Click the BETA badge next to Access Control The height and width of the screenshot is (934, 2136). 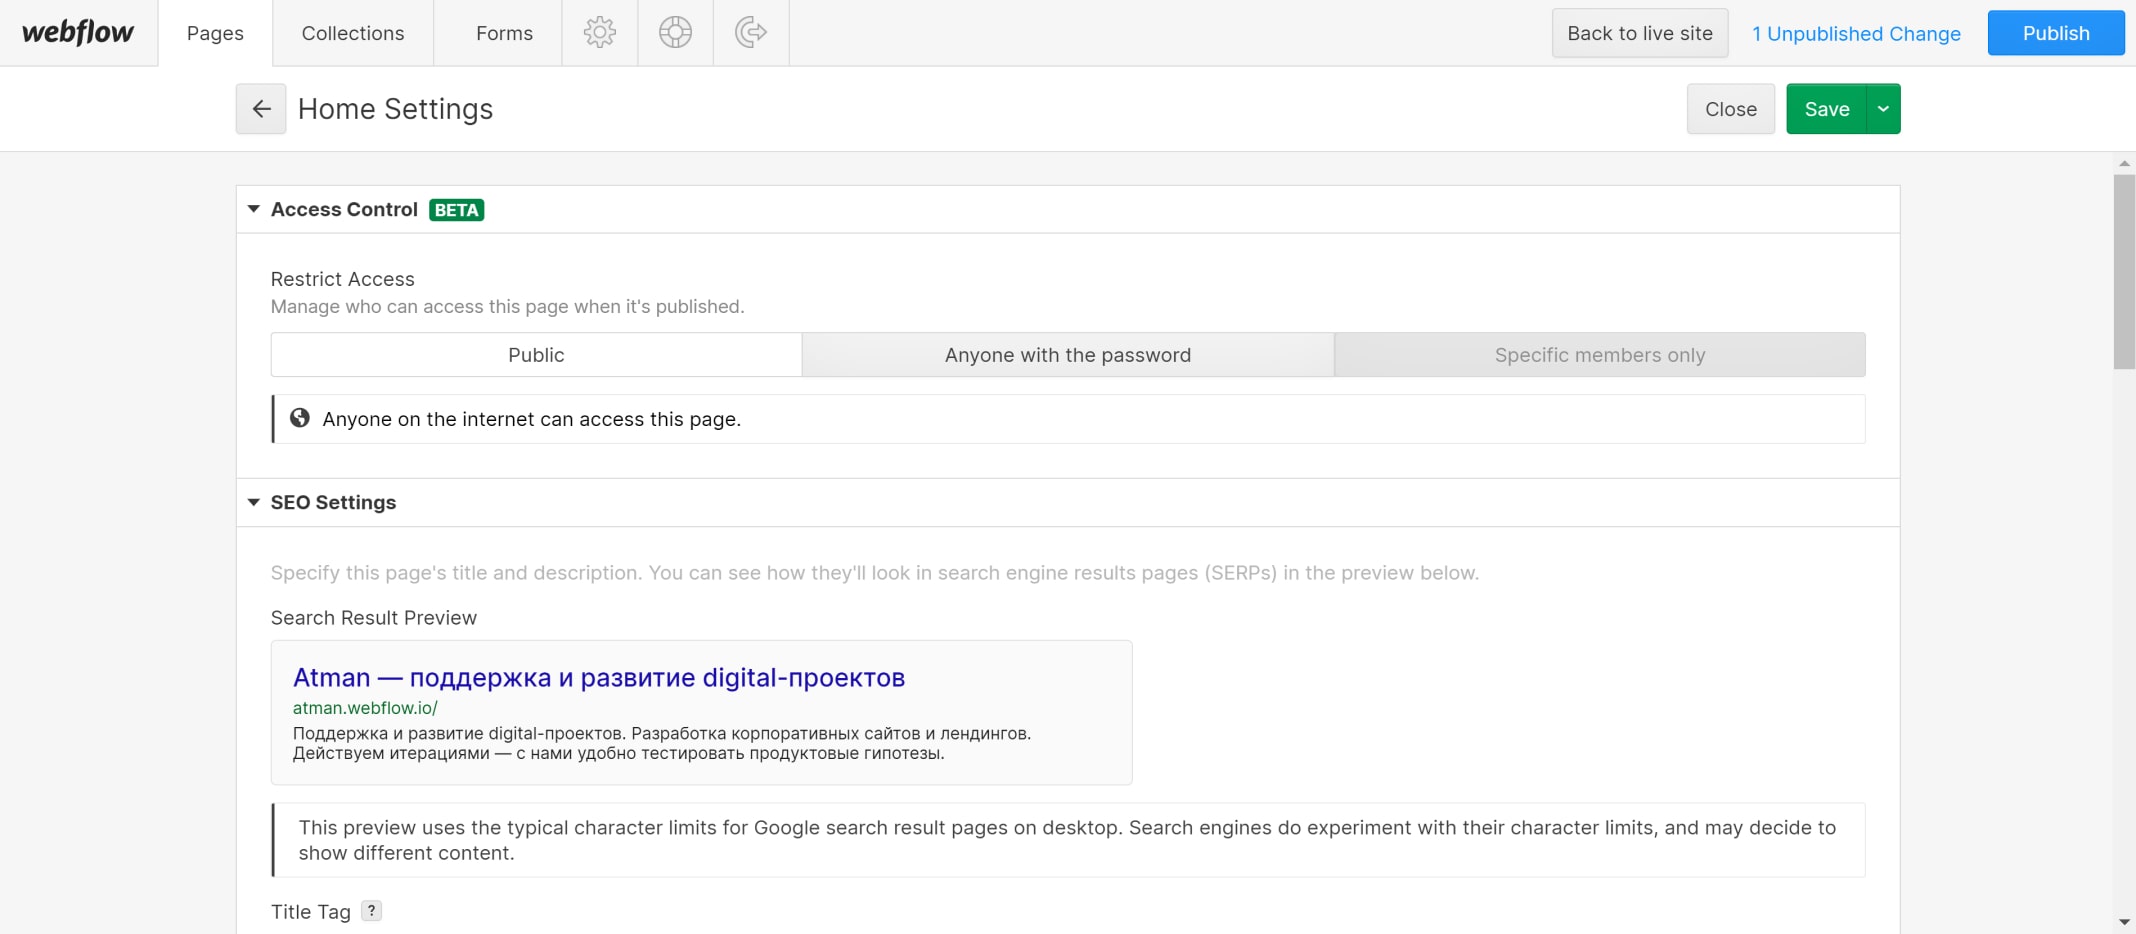[456, 210]
